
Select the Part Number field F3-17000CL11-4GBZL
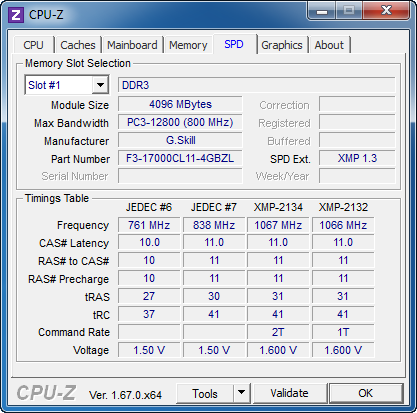click(x=180, y=158)
